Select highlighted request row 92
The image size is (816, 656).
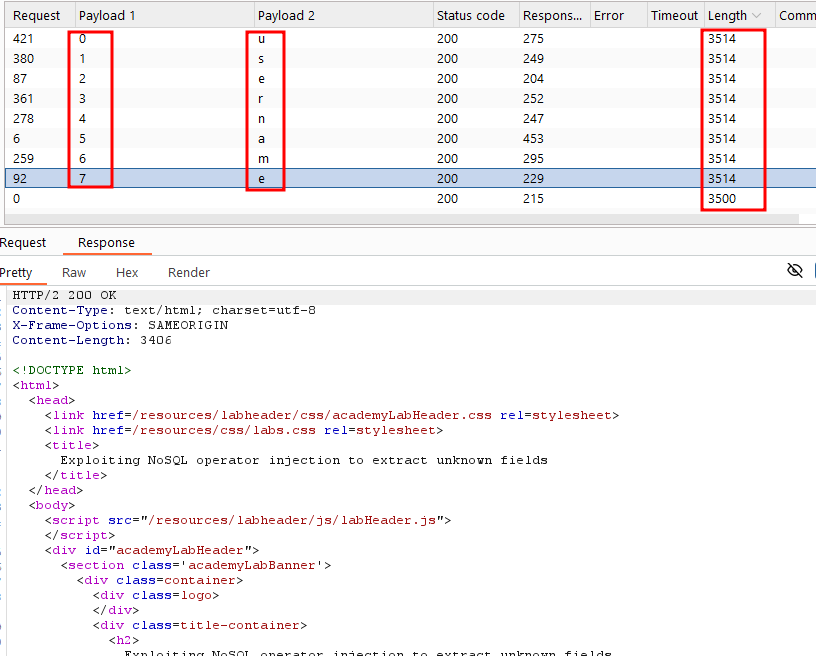click(410, 178)
